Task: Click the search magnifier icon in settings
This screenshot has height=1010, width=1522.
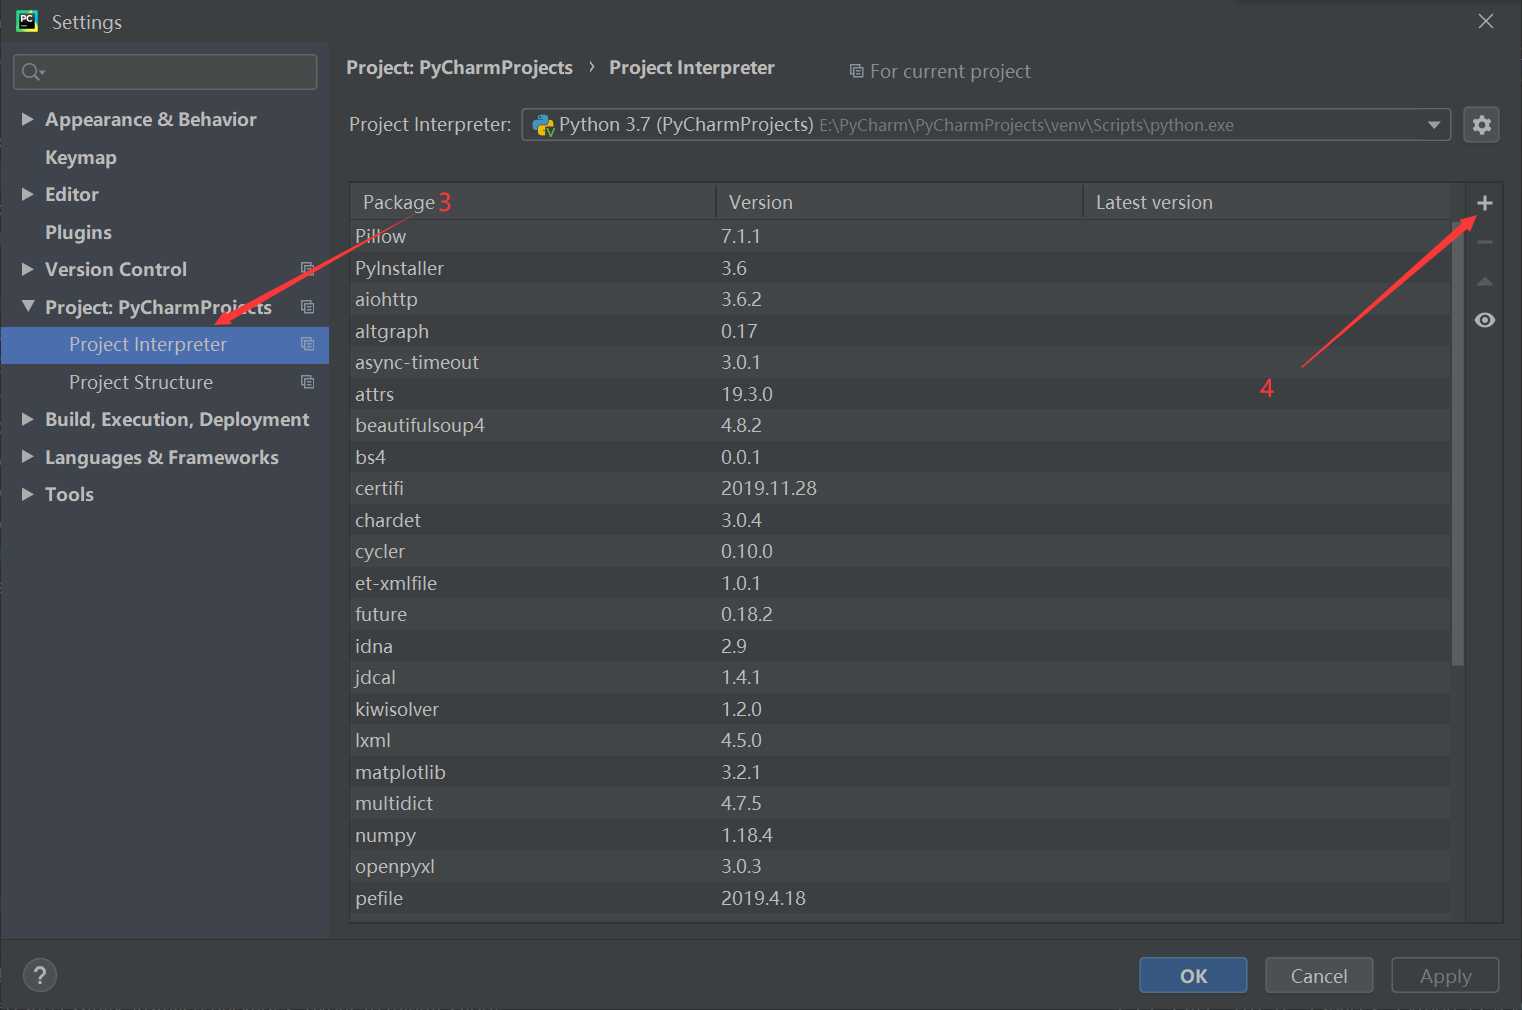Action: point(32,72)
